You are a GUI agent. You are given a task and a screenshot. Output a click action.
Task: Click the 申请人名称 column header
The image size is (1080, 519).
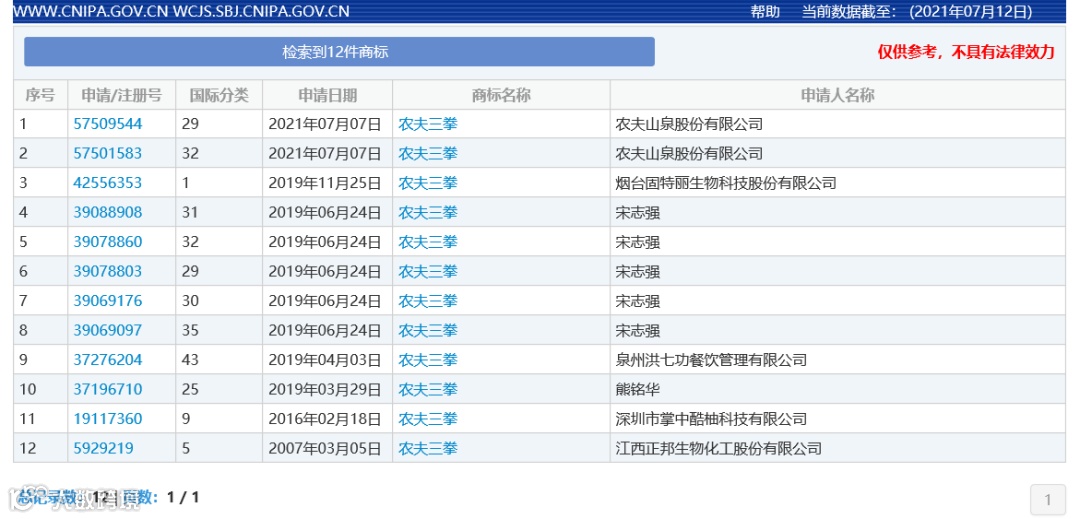coord(838,95)
